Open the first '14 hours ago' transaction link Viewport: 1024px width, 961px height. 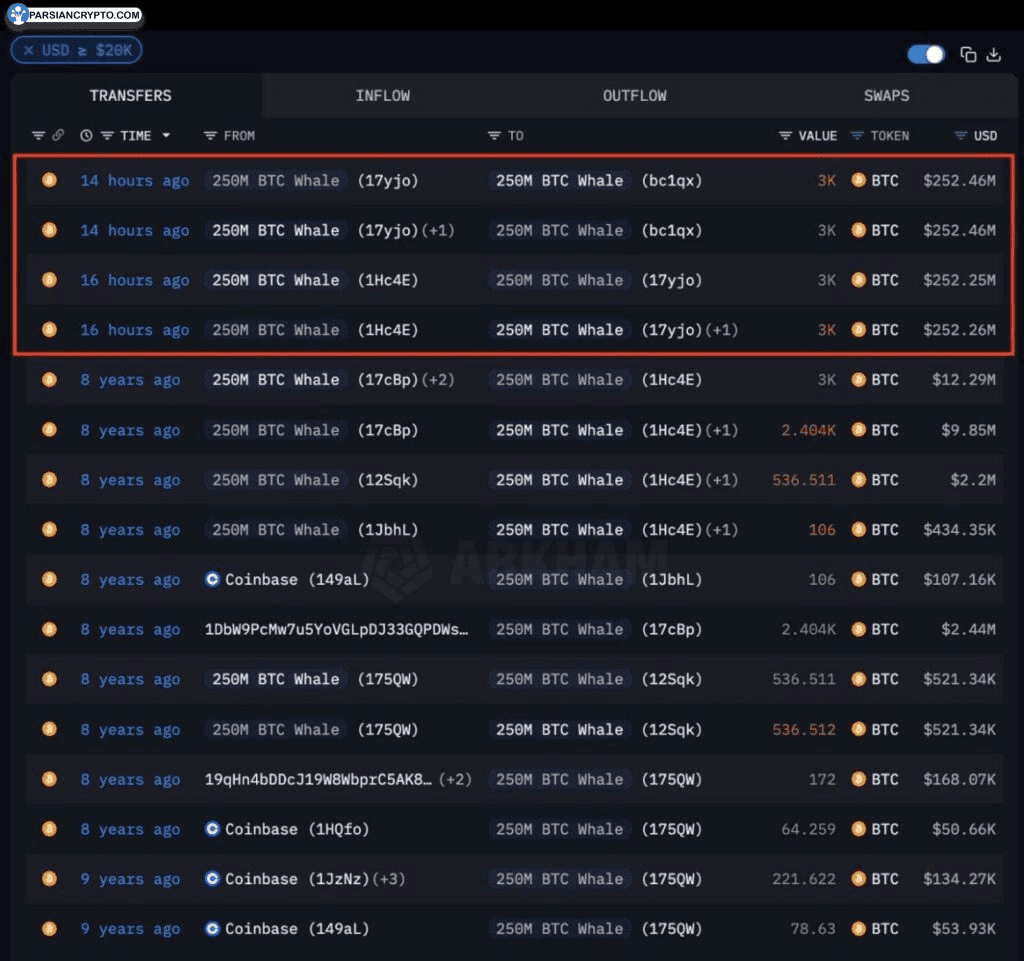tap(134, 181)
